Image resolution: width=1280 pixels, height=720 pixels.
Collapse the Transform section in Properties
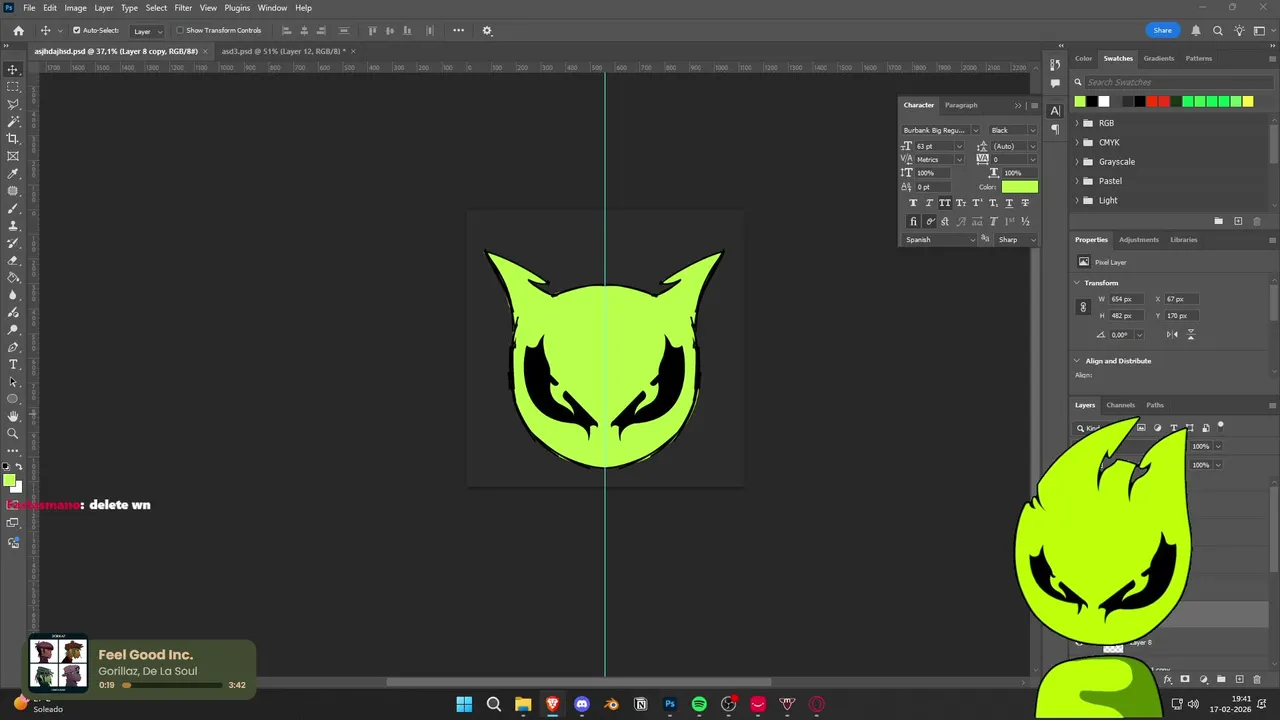click(x=1077, y=283)
